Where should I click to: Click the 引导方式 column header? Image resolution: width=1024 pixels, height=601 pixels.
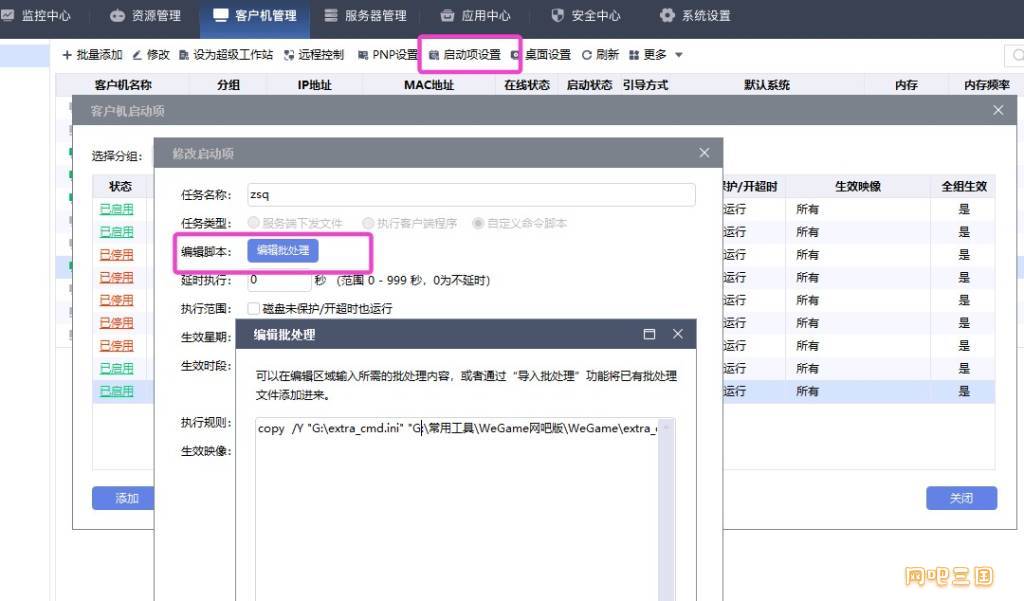[x=645, y=85]
